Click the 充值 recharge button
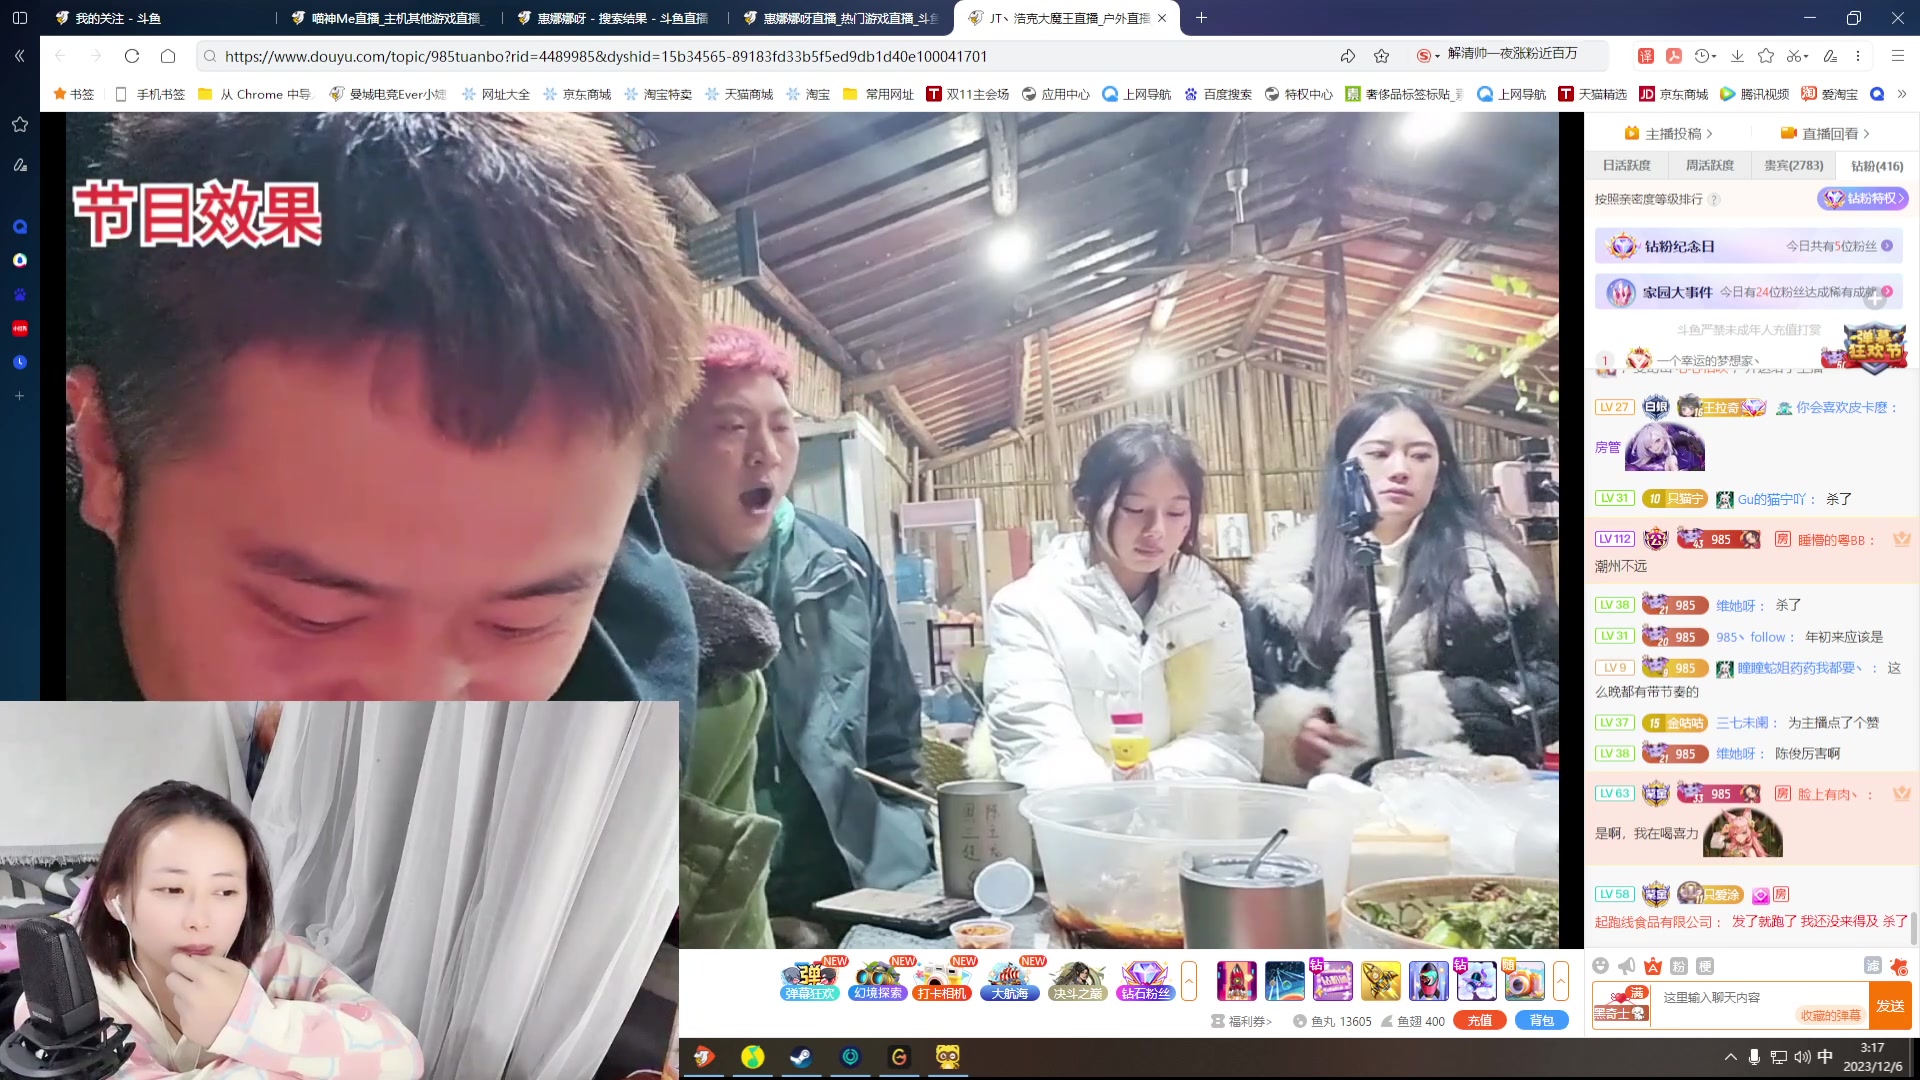Screen dimensions: 1920x1080 click(1479, 1021)
